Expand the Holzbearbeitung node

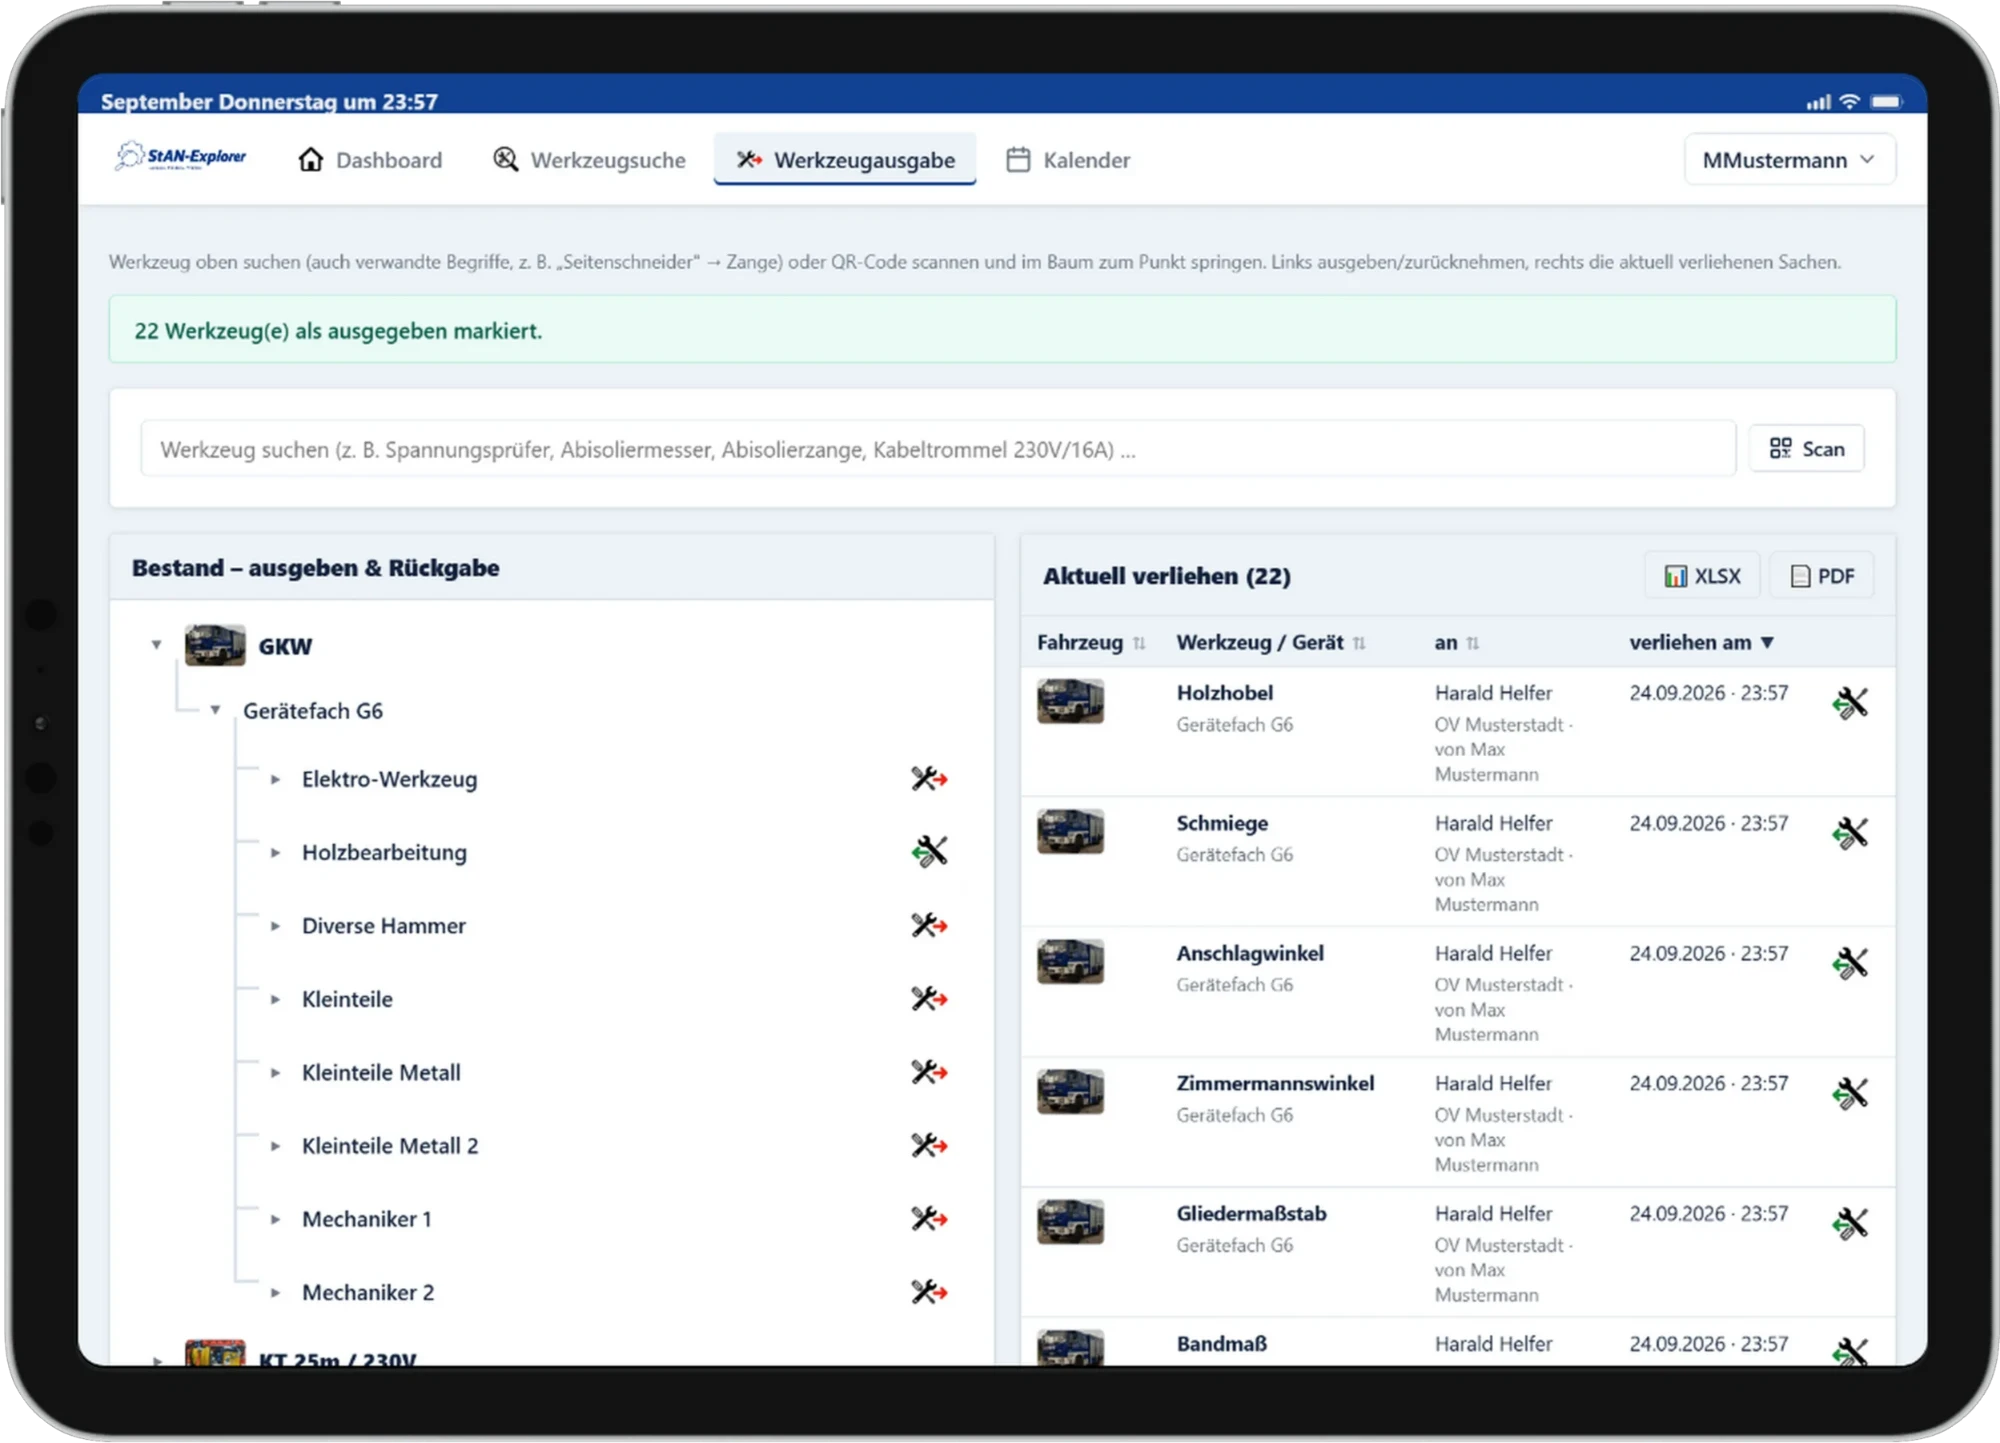(275, 852)
